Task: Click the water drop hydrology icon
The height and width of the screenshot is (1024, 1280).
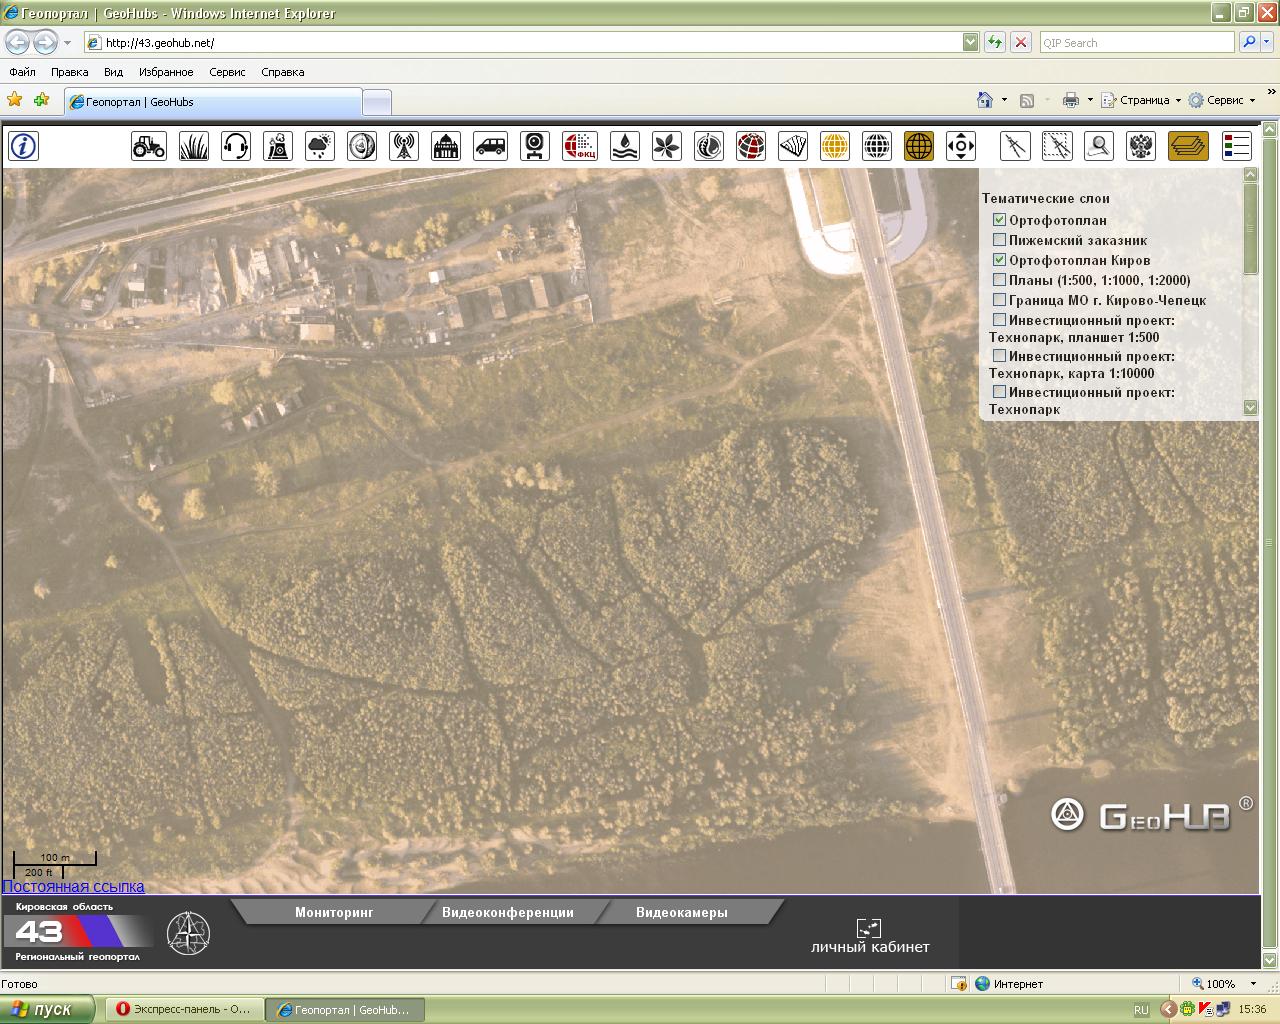Action: coord(624,146)
